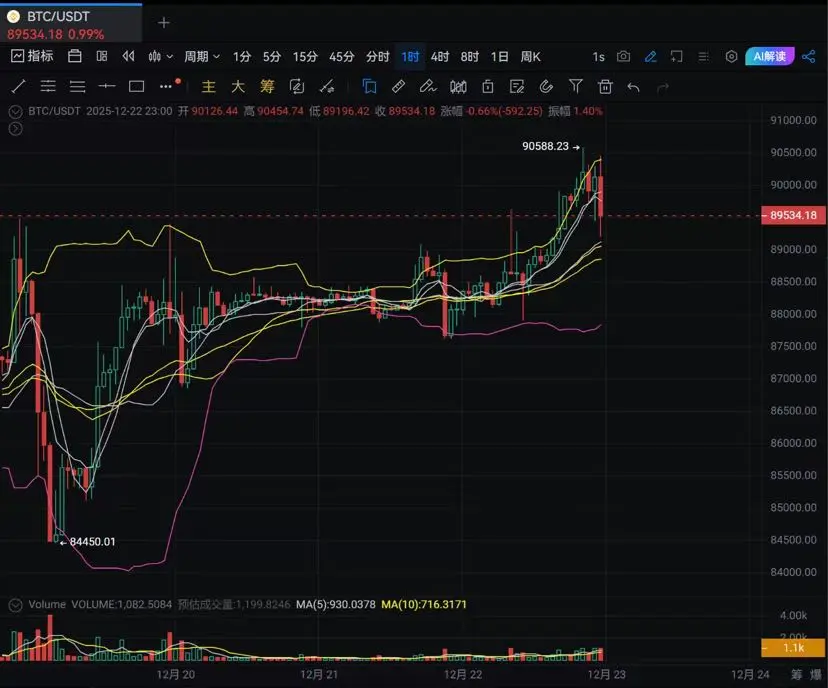This screenshot has width=828, height=688.
Task: Click the 89534.18 current price label on axis
Action: point(794,215)
